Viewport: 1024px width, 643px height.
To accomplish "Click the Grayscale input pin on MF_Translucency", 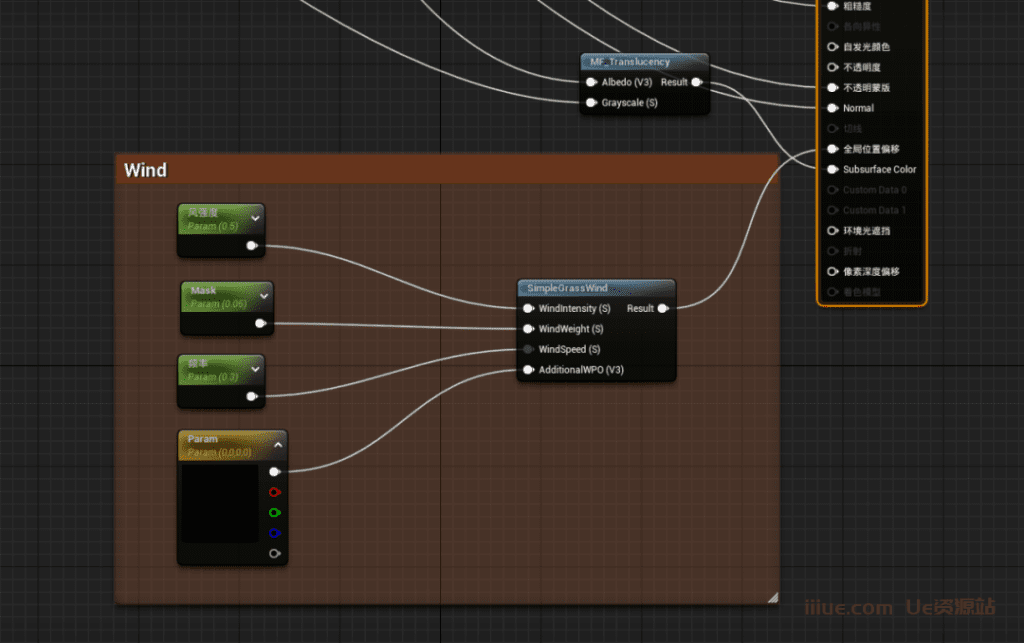I will tap(591, 103).
